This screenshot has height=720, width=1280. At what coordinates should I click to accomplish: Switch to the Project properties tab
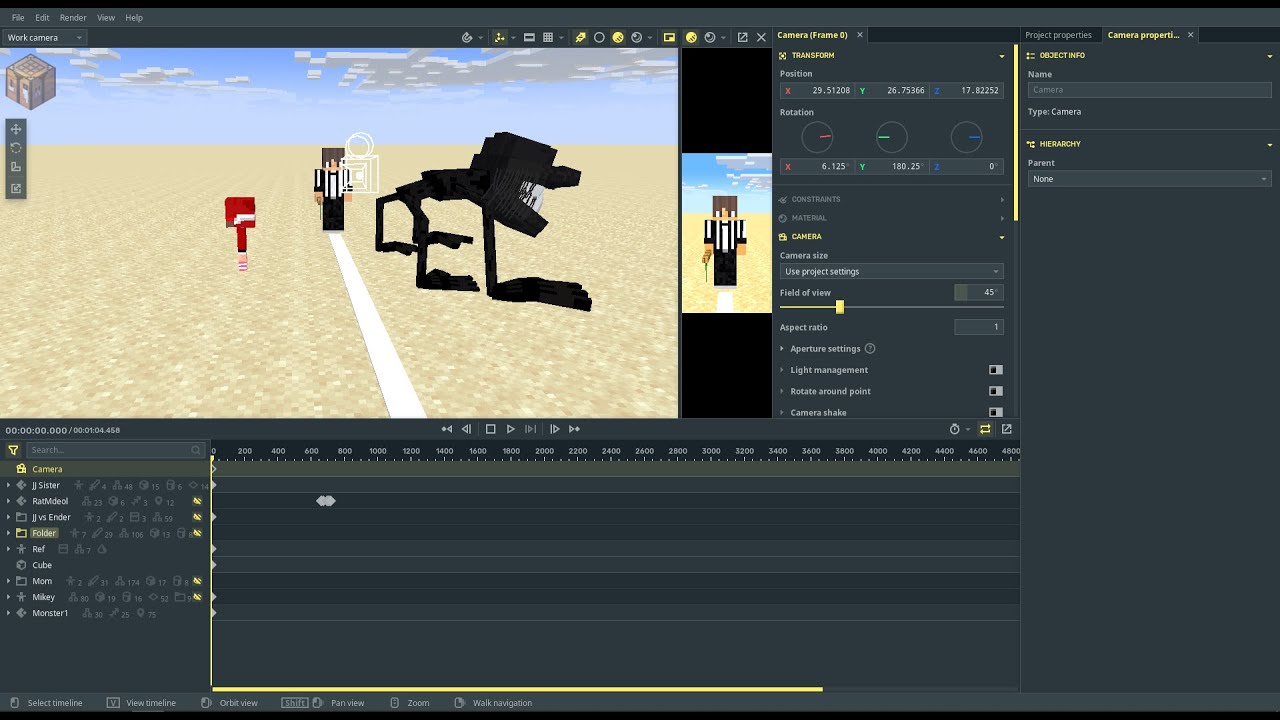(x=1059, y=35)
